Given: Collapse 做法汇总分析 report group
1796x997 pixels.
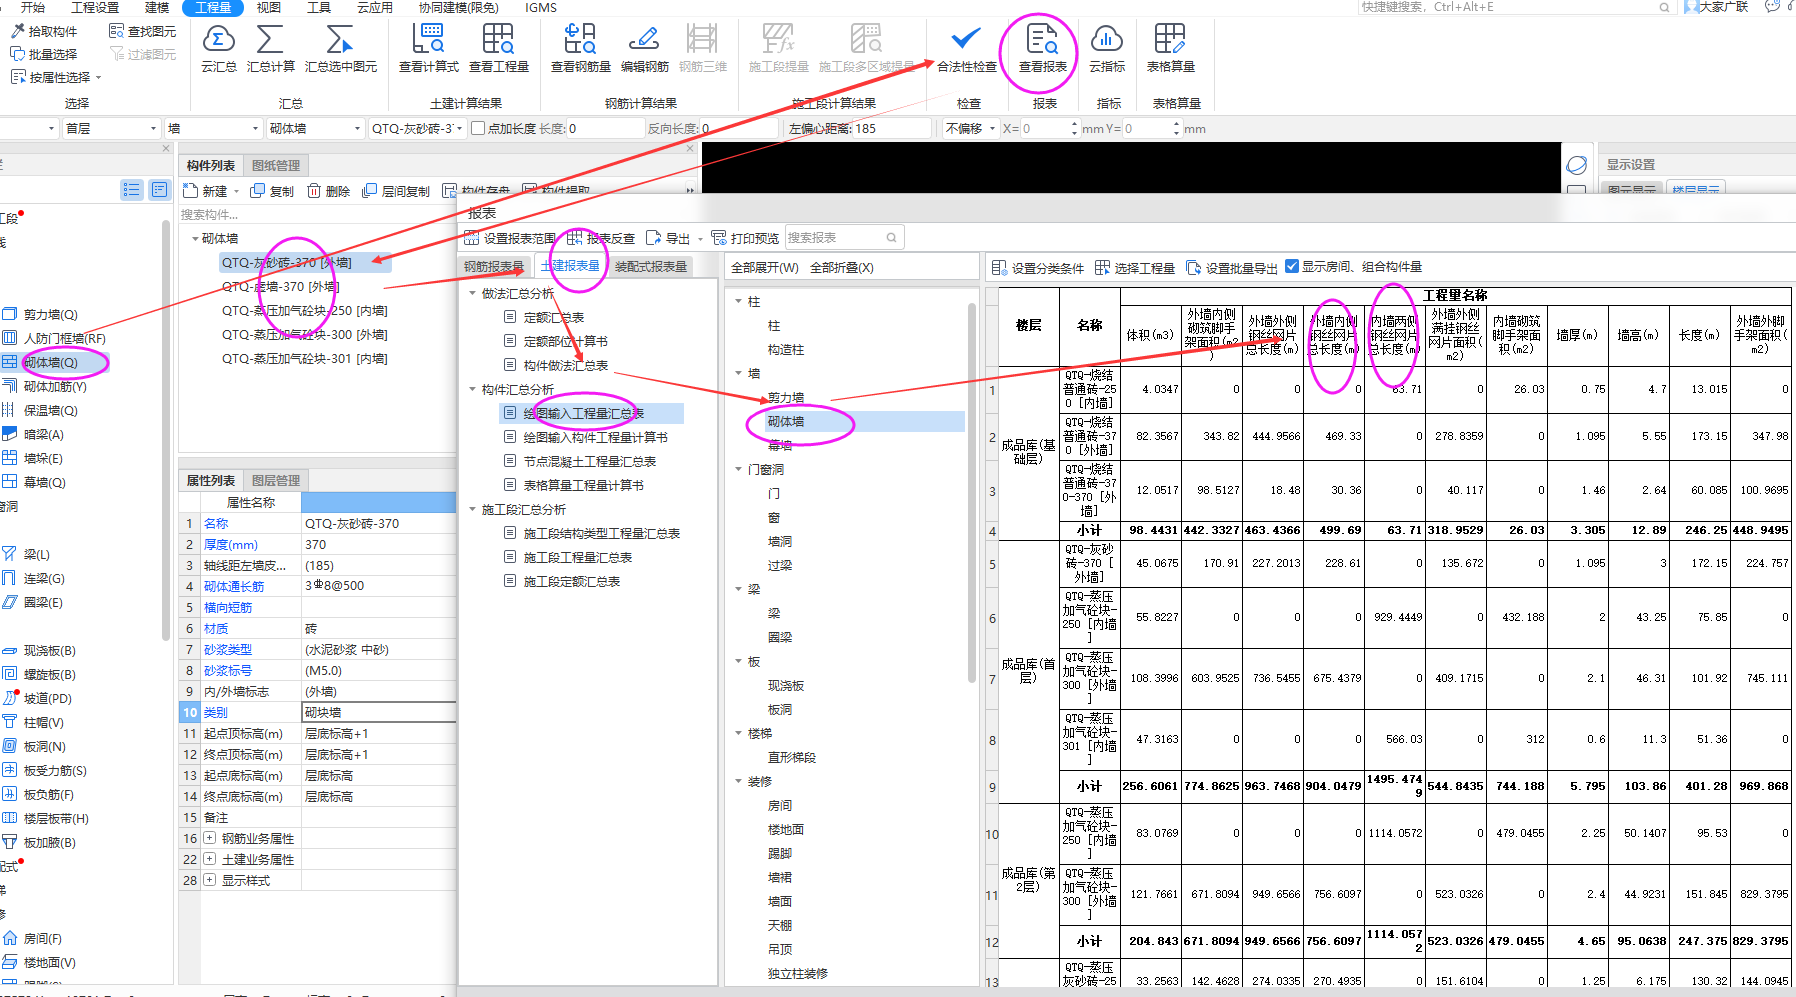Looking at the screenshot, I should pyautogui.click(x=473, y=293).
